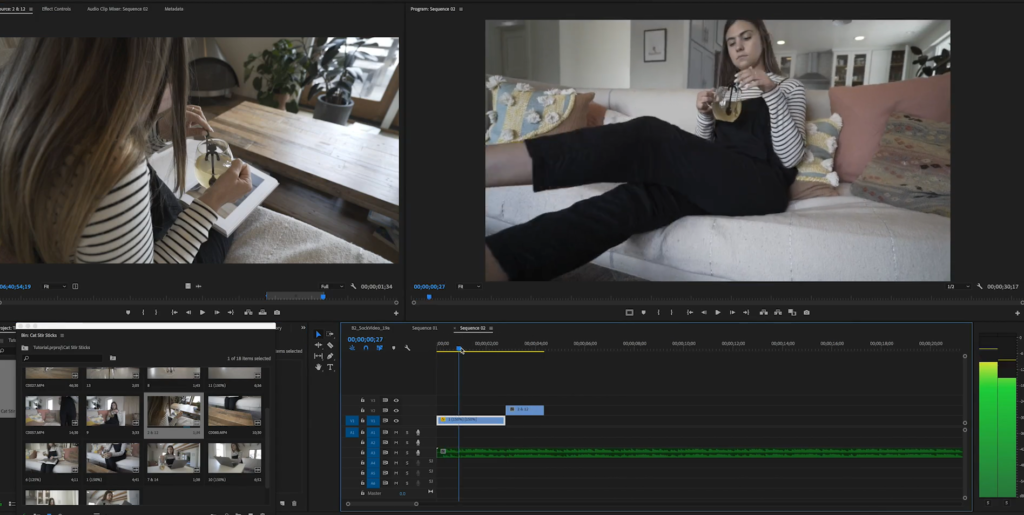Switch to Audio Clip Mixer tab

coord(118,9)
